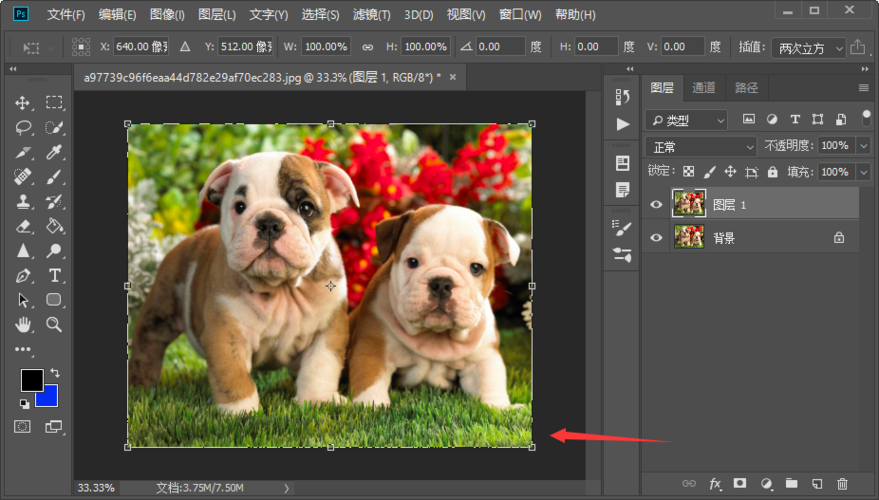Select the Quick Selection tool
879x500 pixels.
click(x=54, y=127)
